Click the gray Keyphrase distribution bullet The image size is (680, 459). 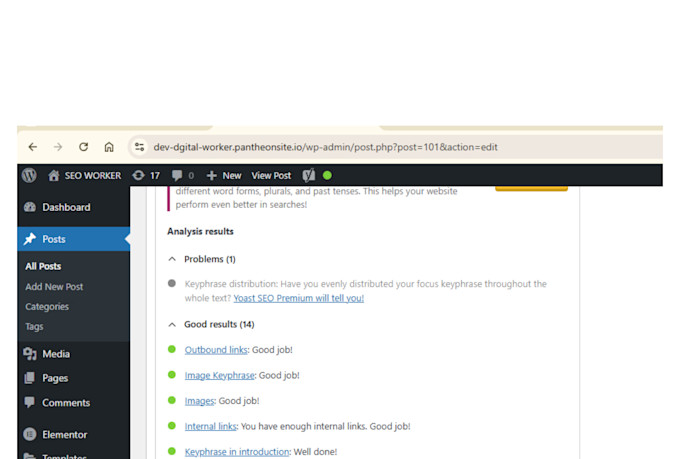tap(172, 283)
